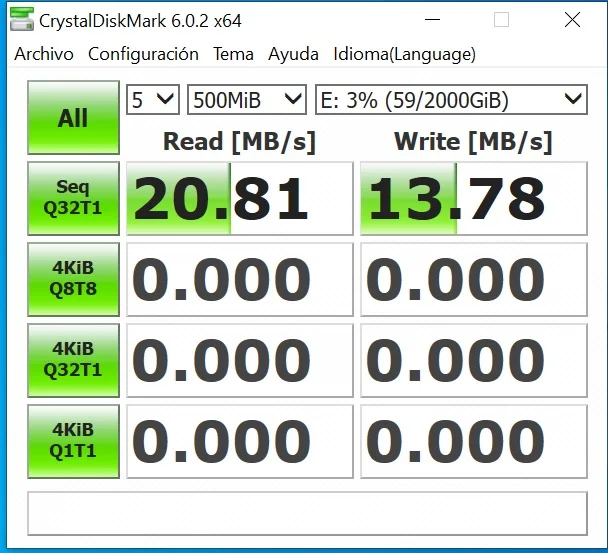
Task: Click the Read [MB/s] column header
Action: (240, 142)
